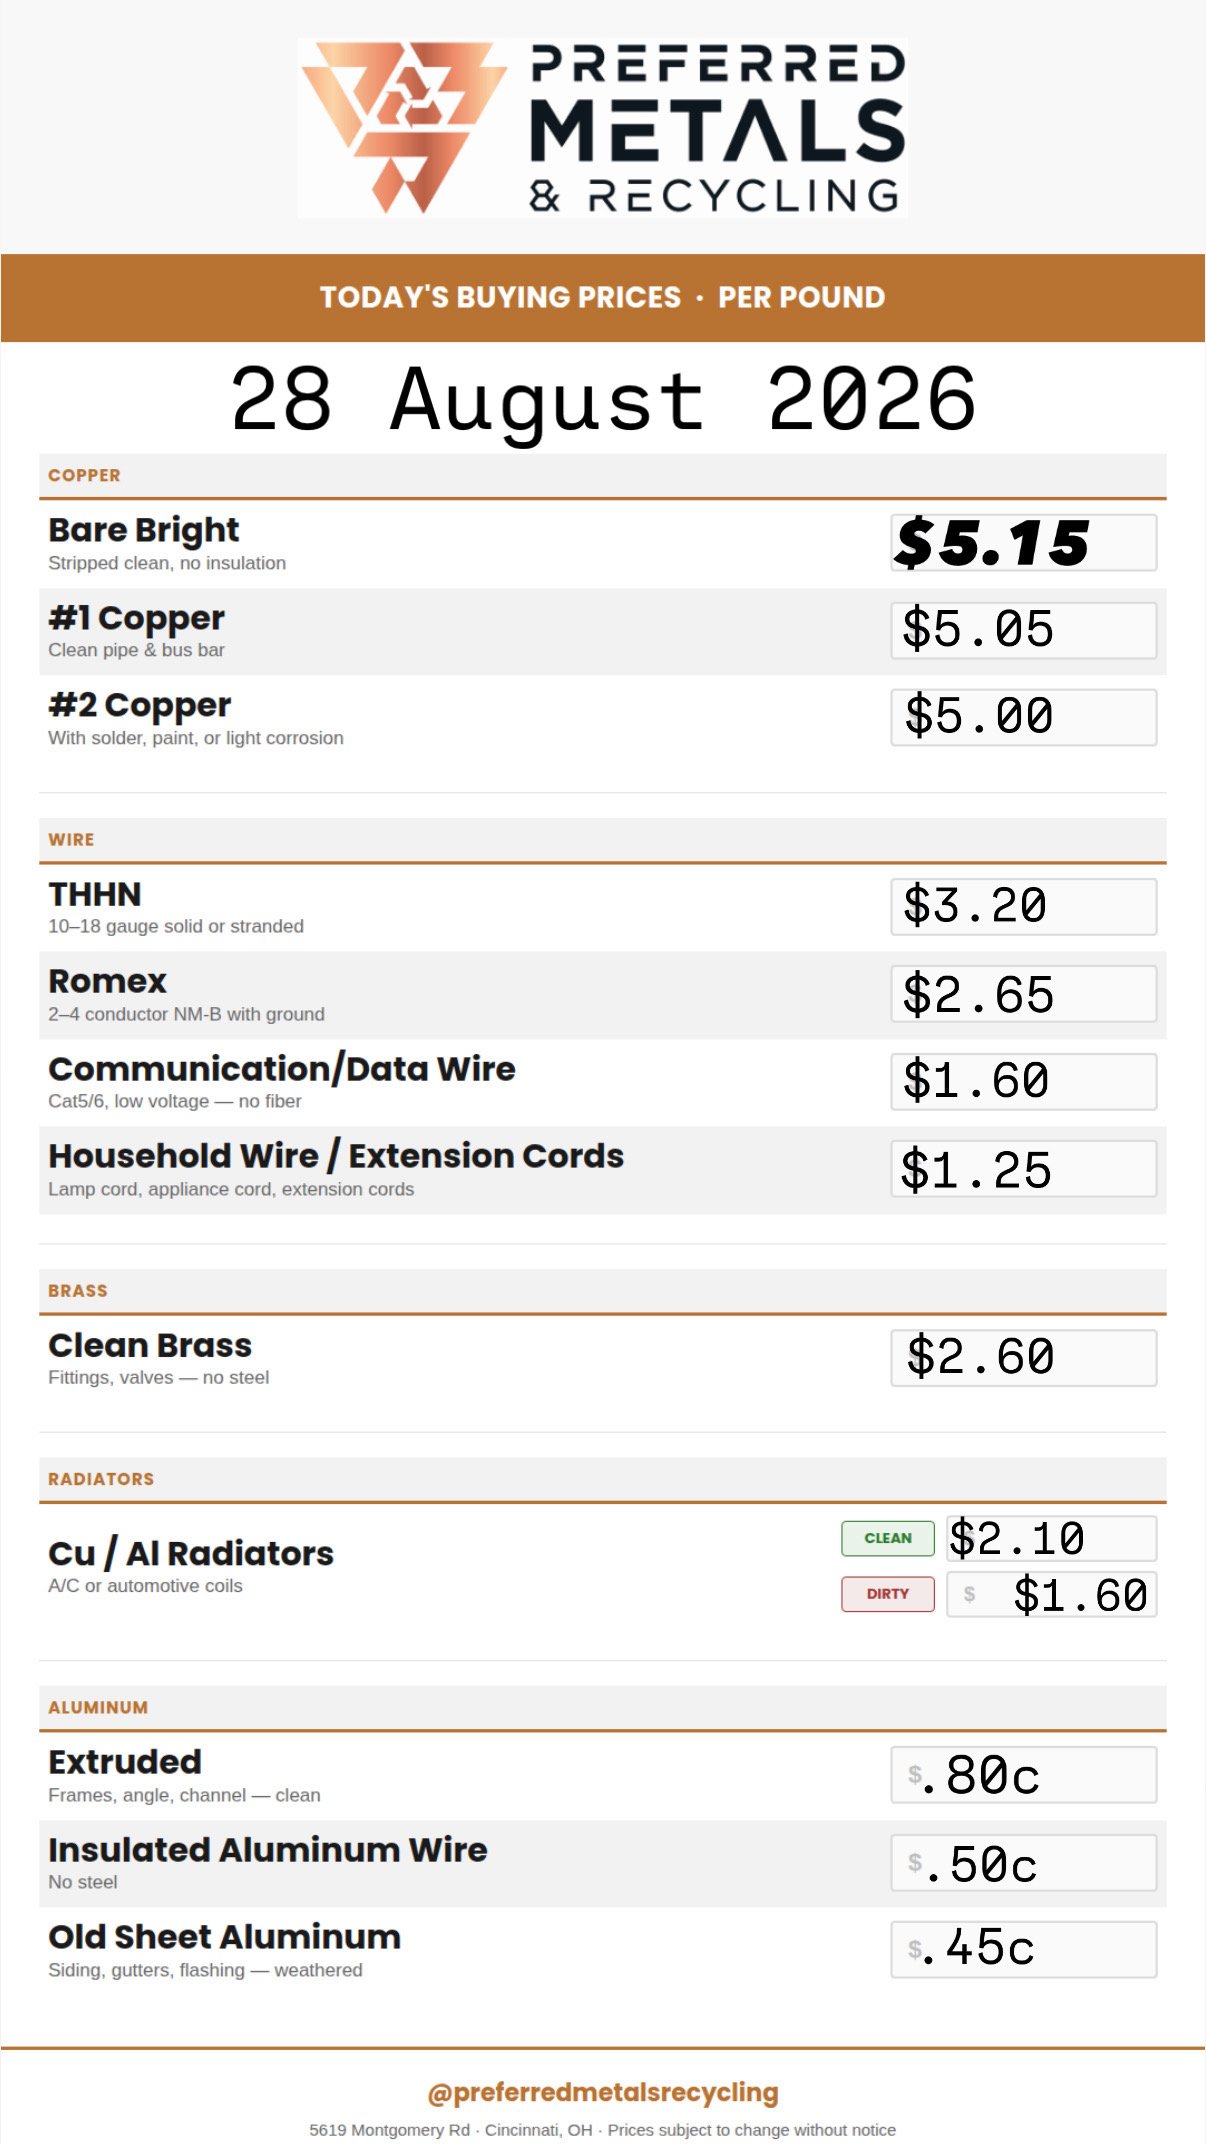Select the Cu / Al Radiators heading
Screen dimensions: 1206x2144
coord(191,1553)
